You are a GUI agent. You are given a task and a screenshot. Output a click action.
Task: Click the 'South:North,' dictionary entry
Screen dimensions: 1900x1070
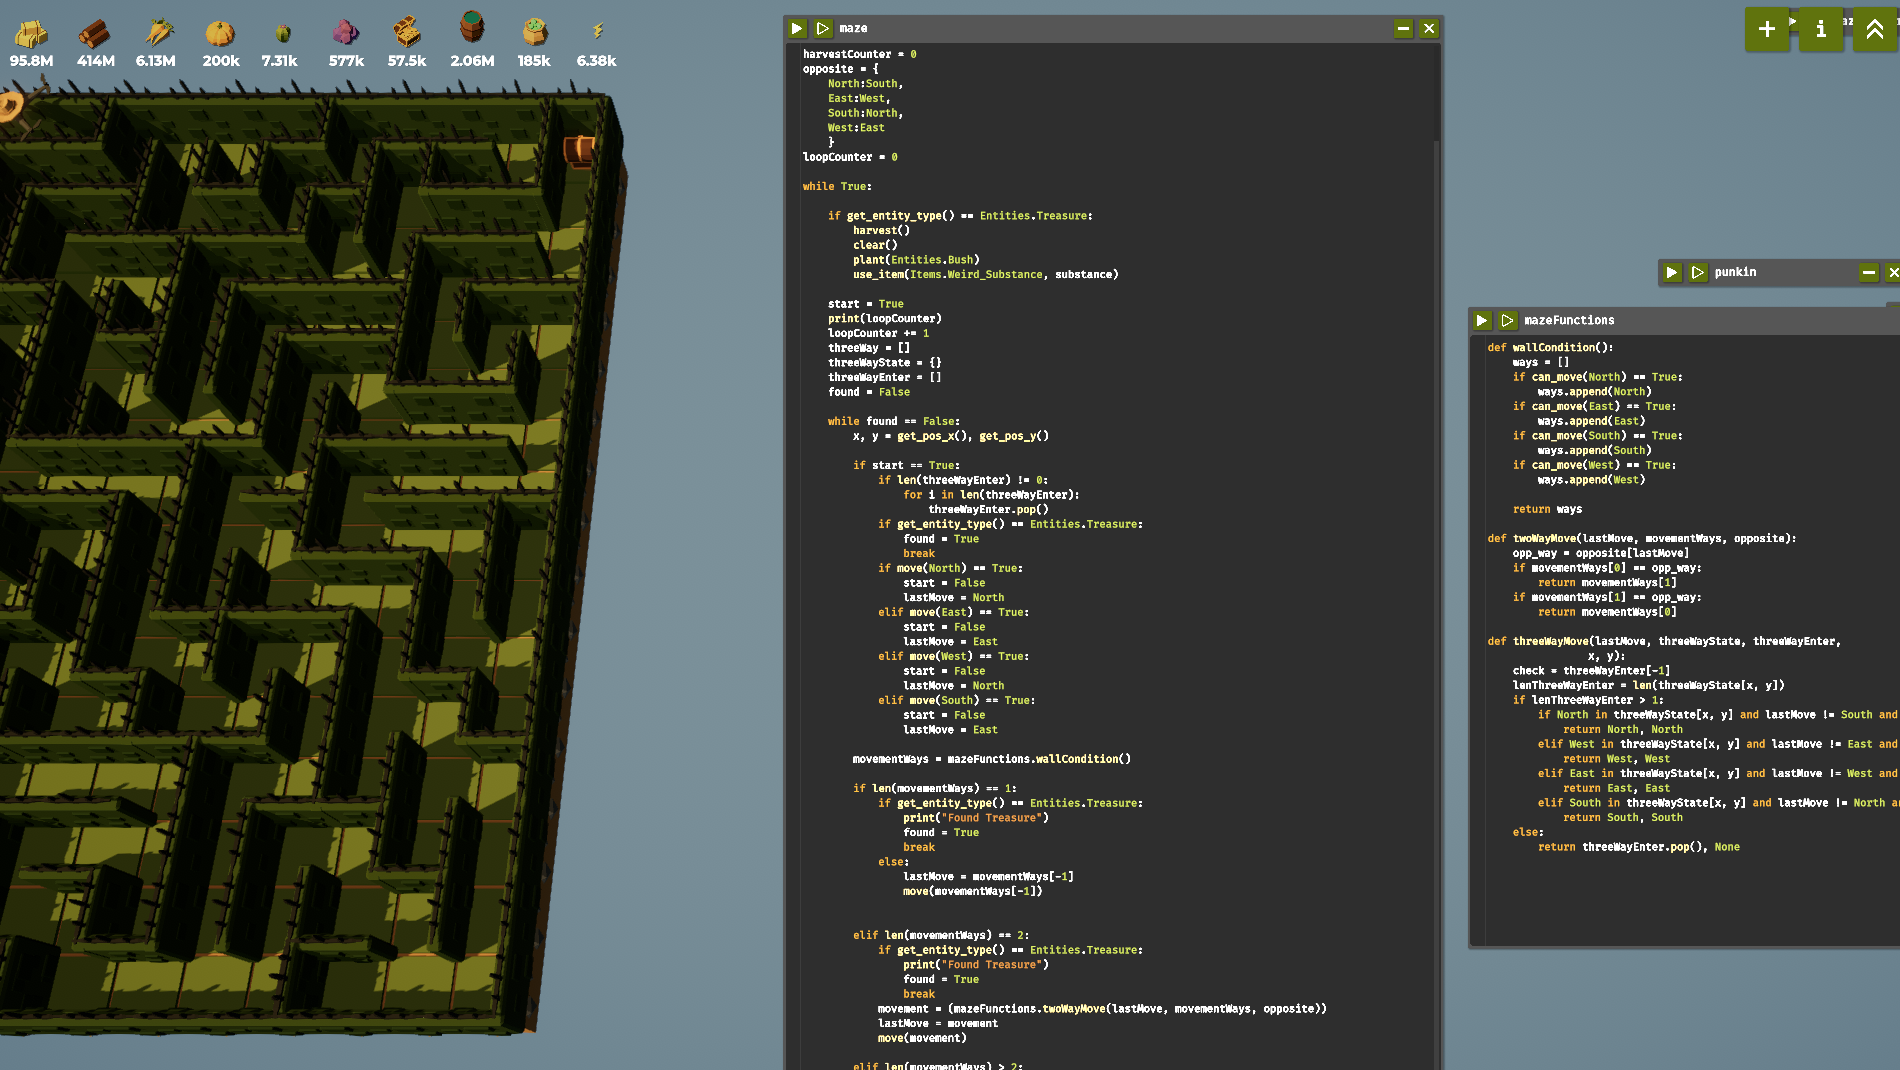pos(865,113)
